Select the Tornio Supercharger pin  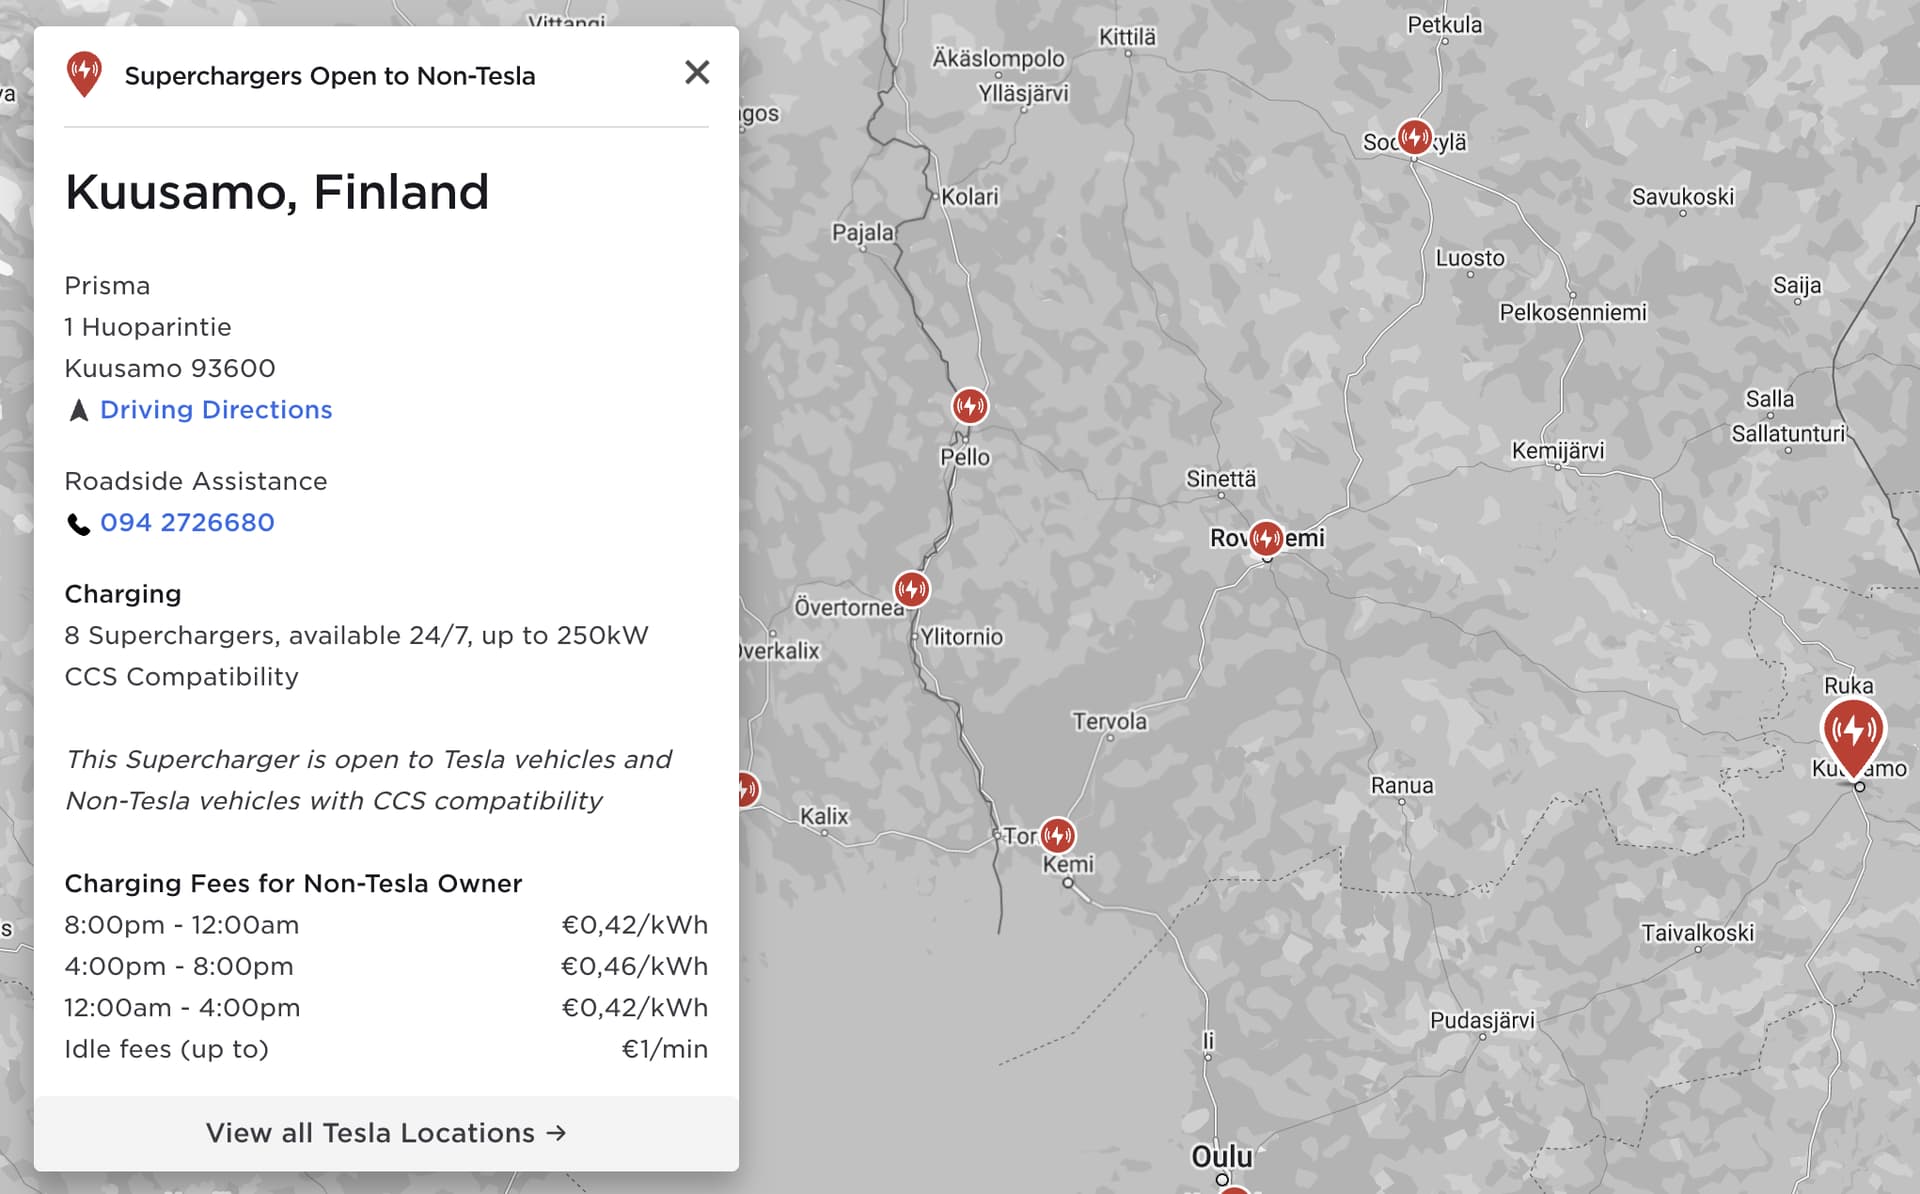(1057, 835)
